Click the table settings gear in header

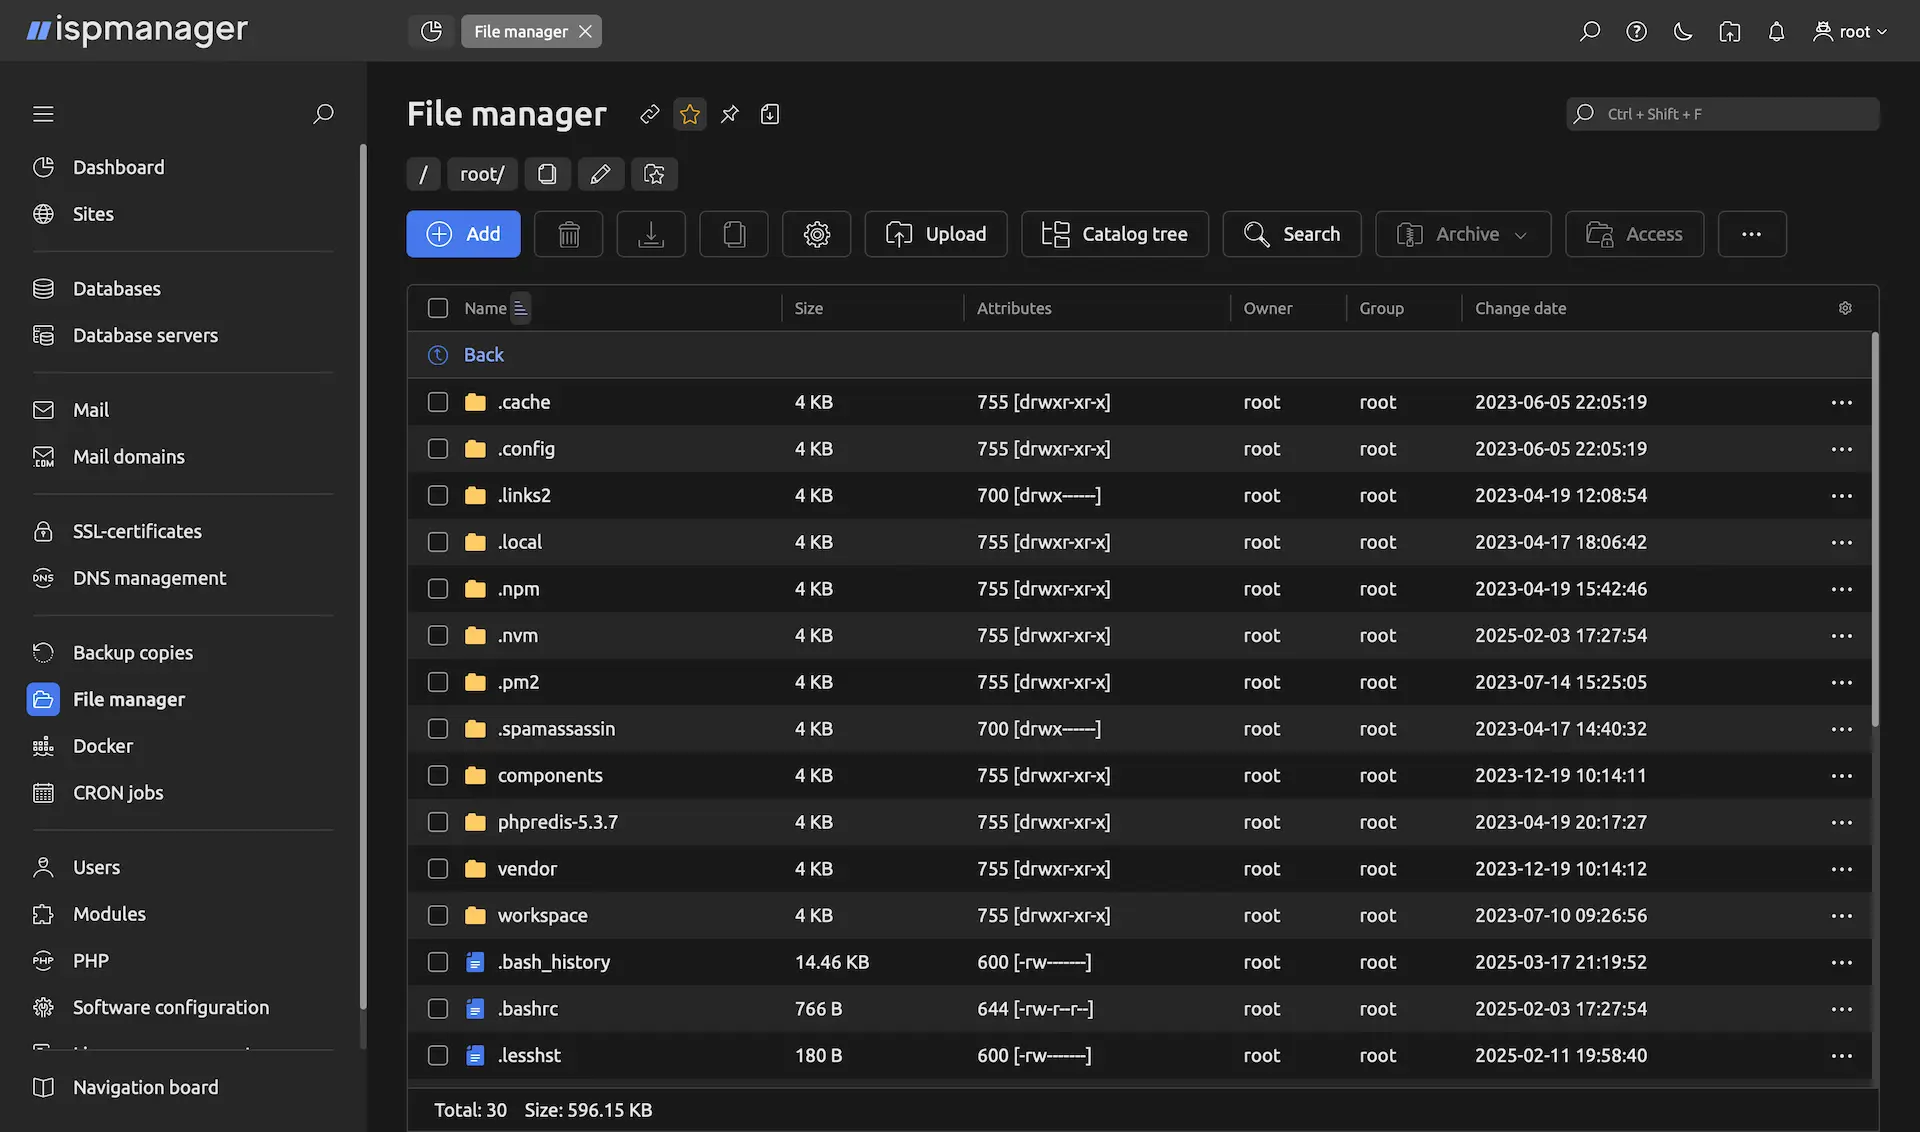1845,308
